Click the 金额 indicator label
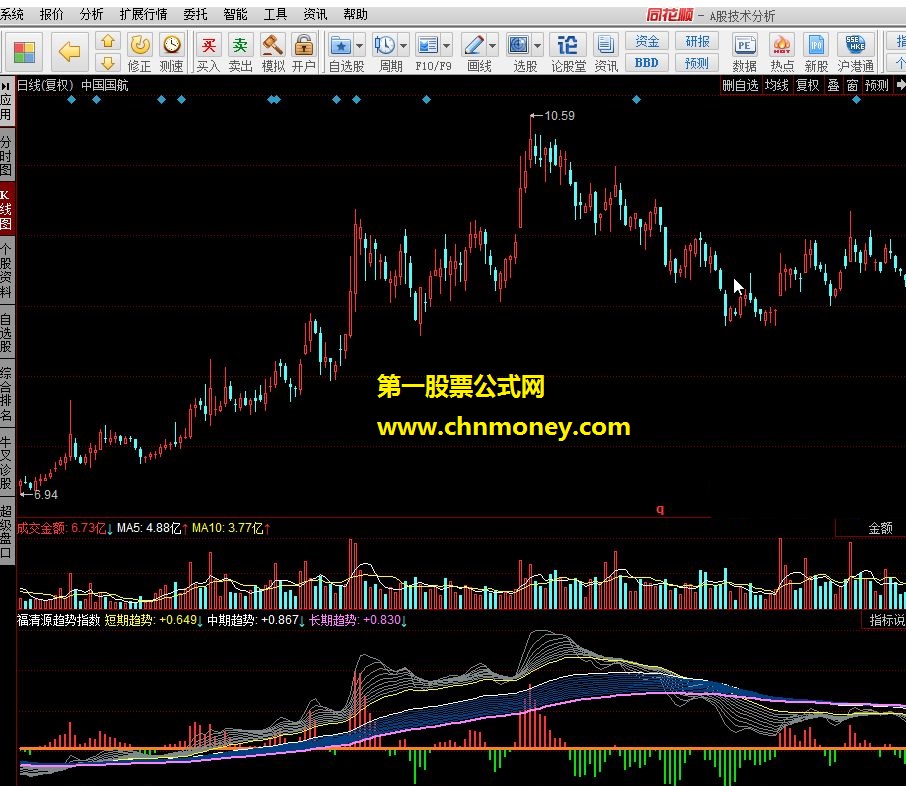The width and height of the screenshot is (906, 786). point(880,528)
